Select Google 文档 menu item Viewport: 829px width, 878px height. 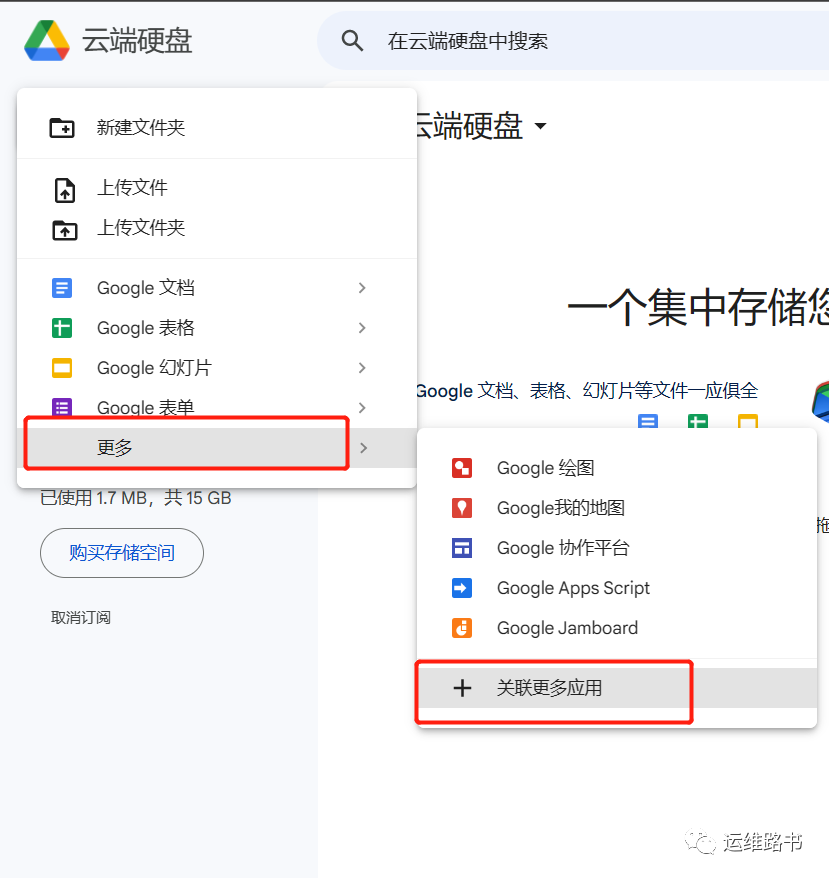[217, 288]
